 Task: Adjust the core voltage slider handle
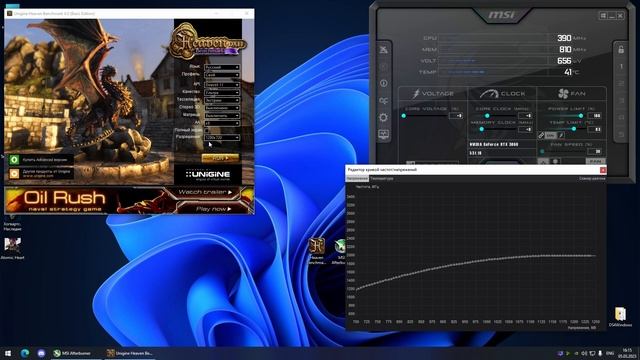tap(404, 116)
